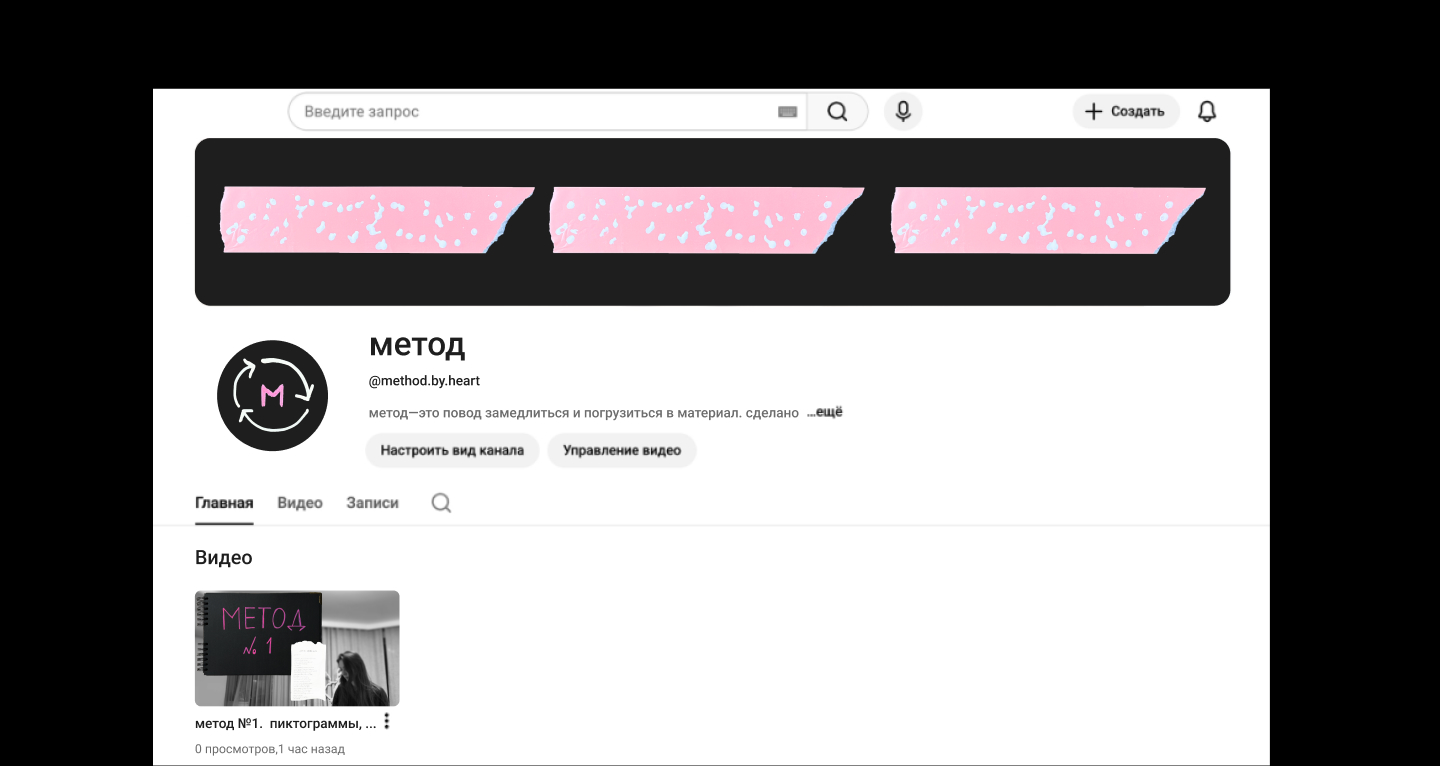Viewport: 1440px width, 766px height.
Task: Click the search magnifier button
Action: (837, 112)
